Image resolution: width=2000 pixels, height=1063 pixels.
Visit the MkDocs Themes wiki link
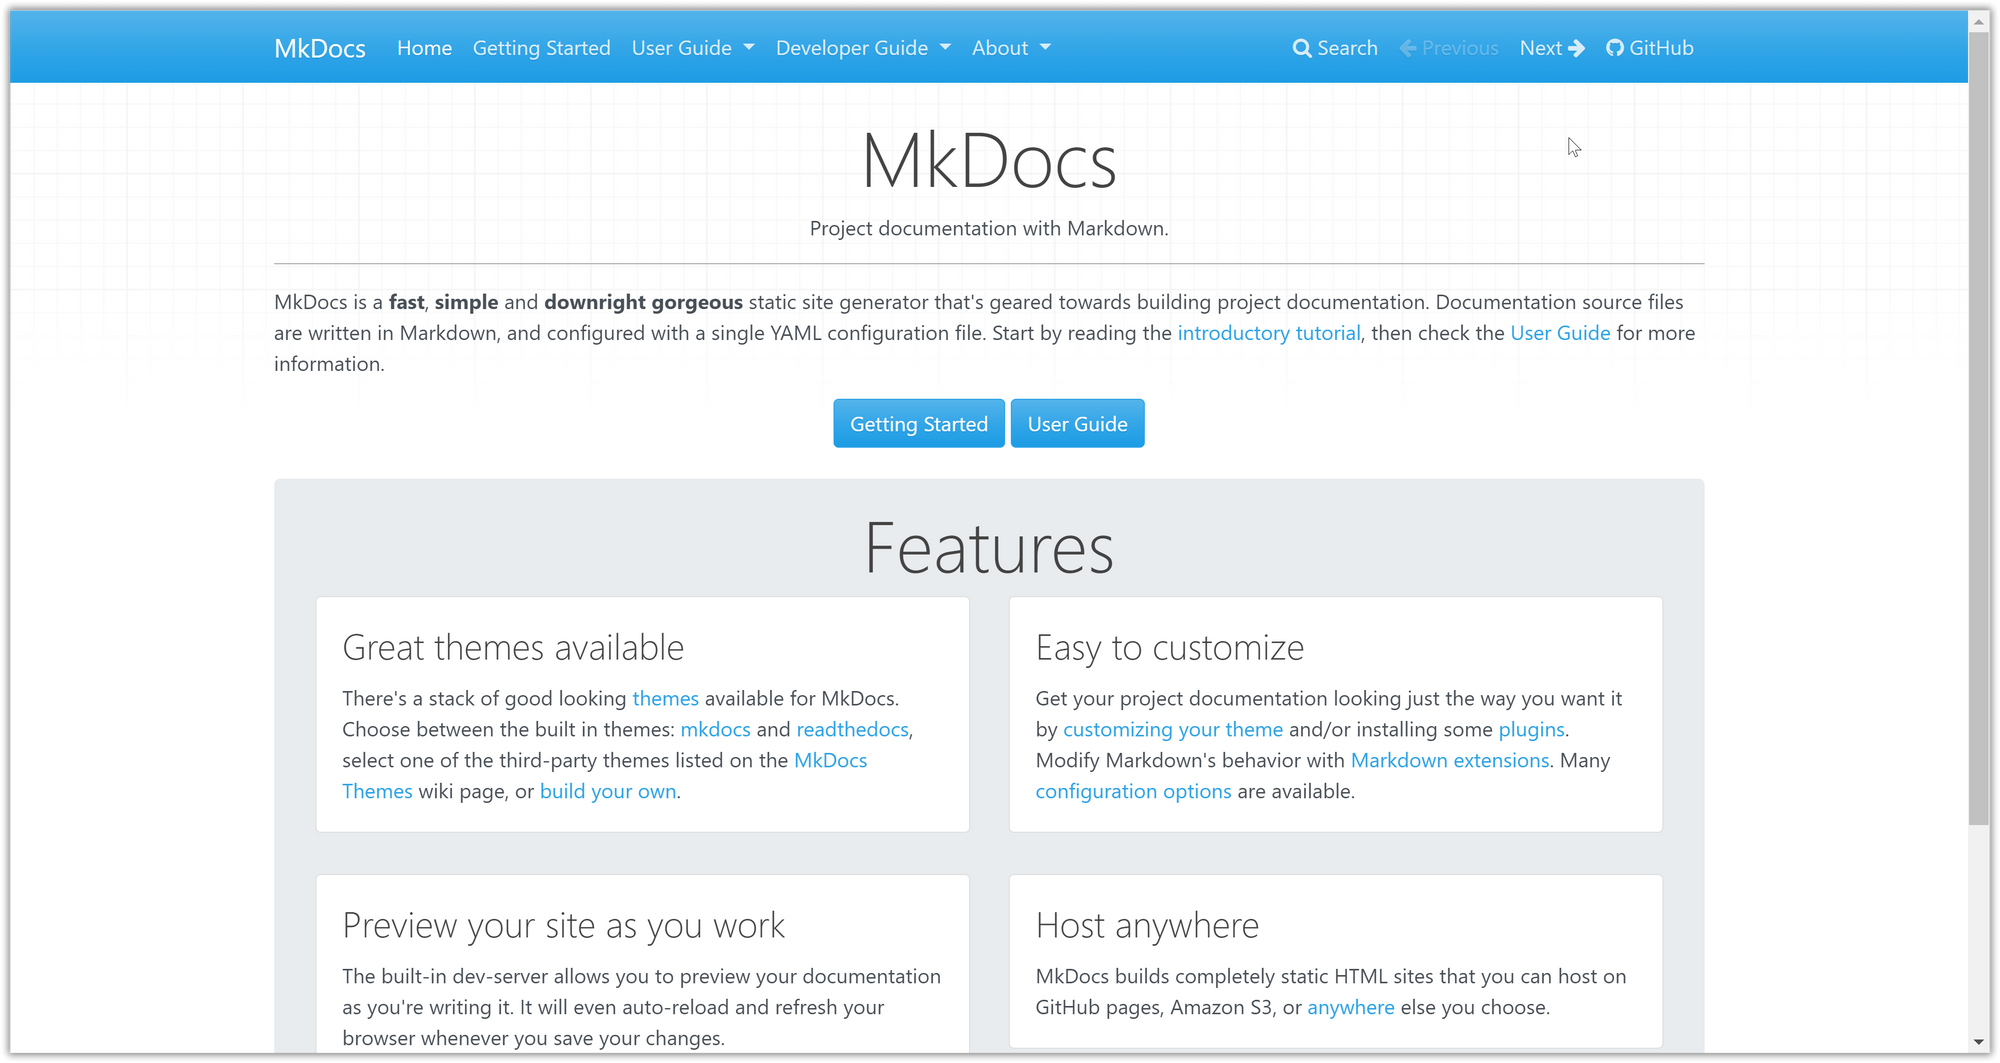point(830,760)
